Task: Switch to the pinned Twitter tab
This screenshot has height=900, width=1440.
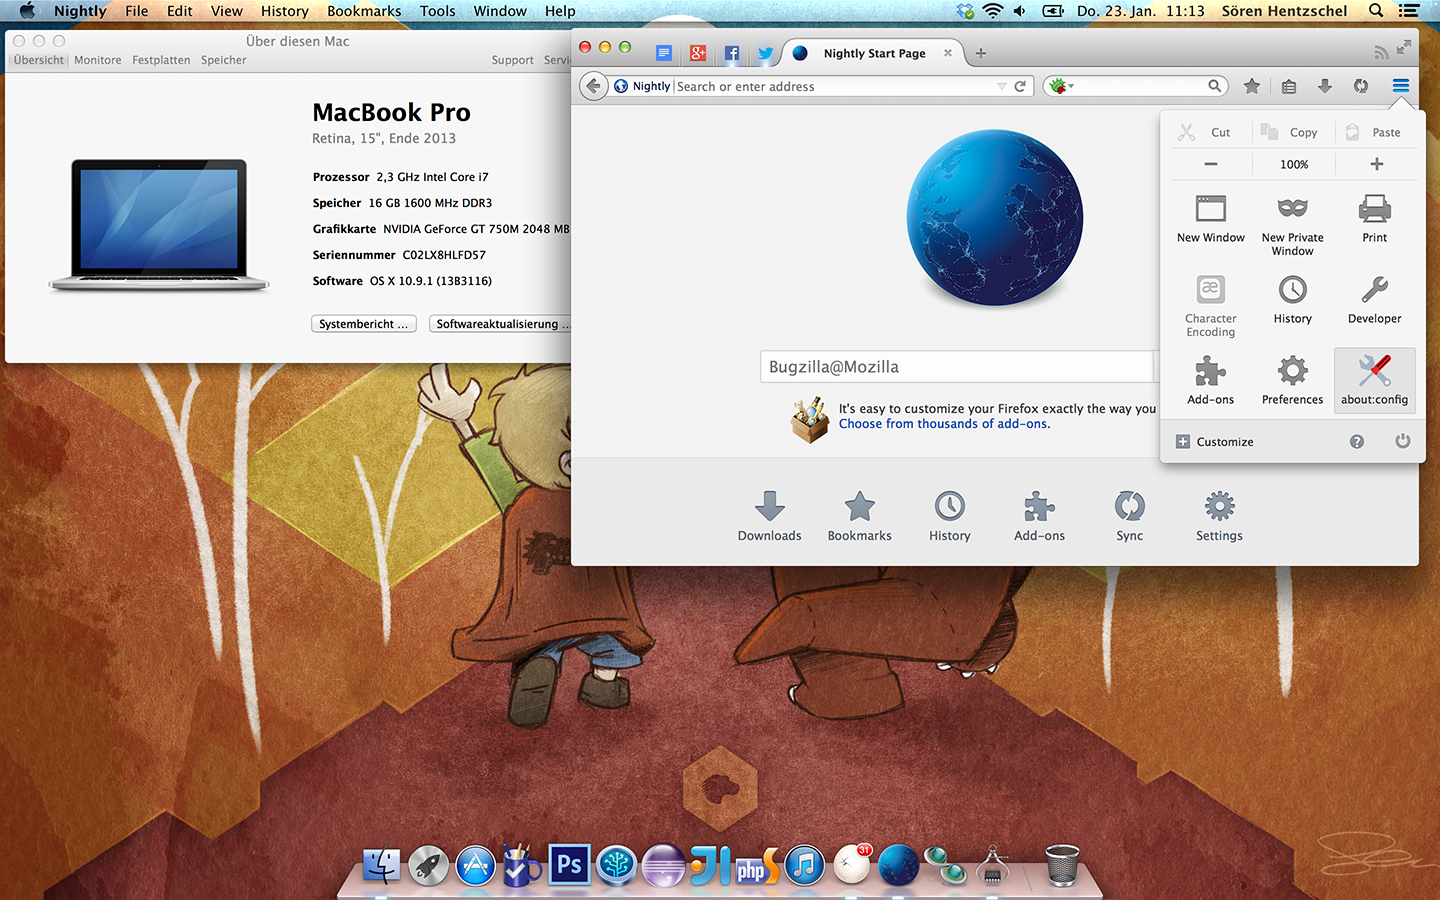Action: click(766, 53)
